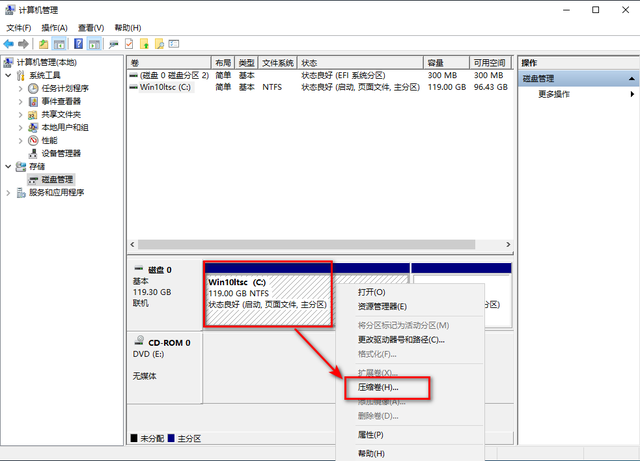Screen dimensions: 640x461
Task: Open the 文件(F) menu
Action: [19, 28]
